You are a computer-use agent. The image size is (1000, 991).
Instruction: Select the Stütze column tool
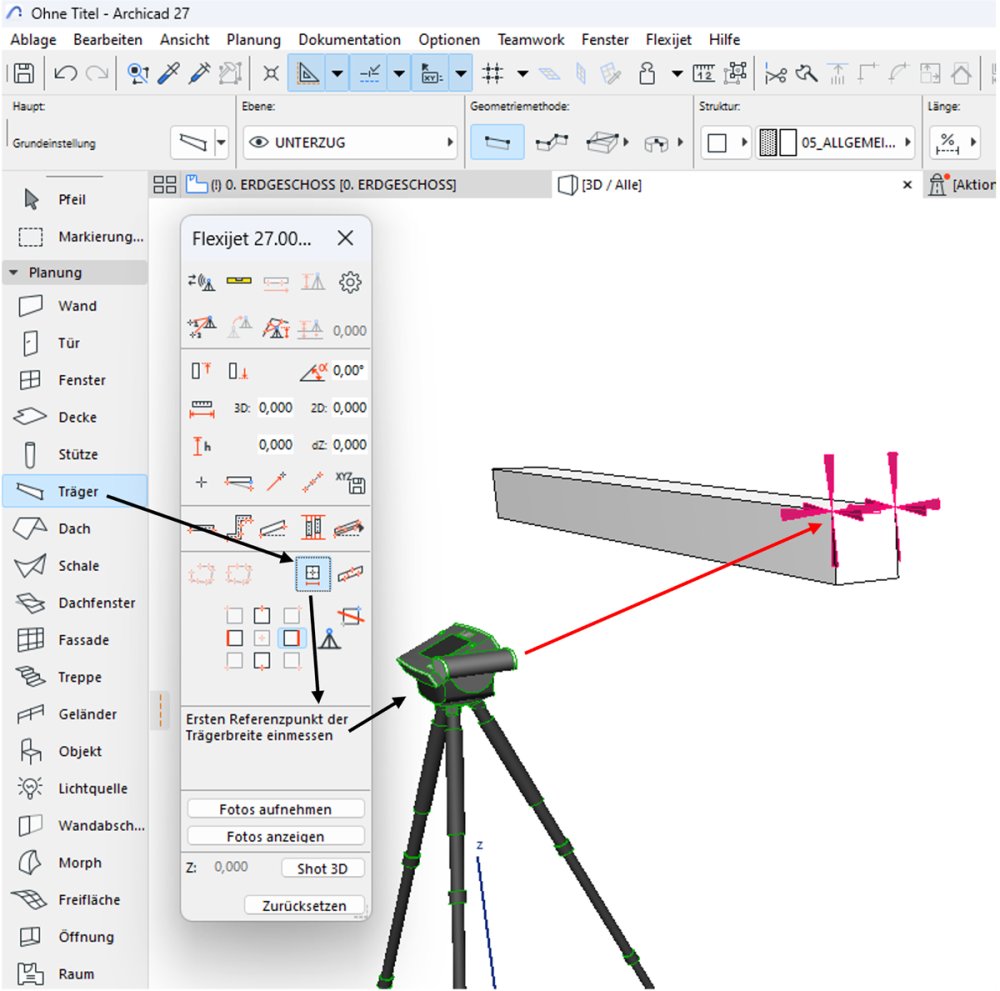point(75,455)
